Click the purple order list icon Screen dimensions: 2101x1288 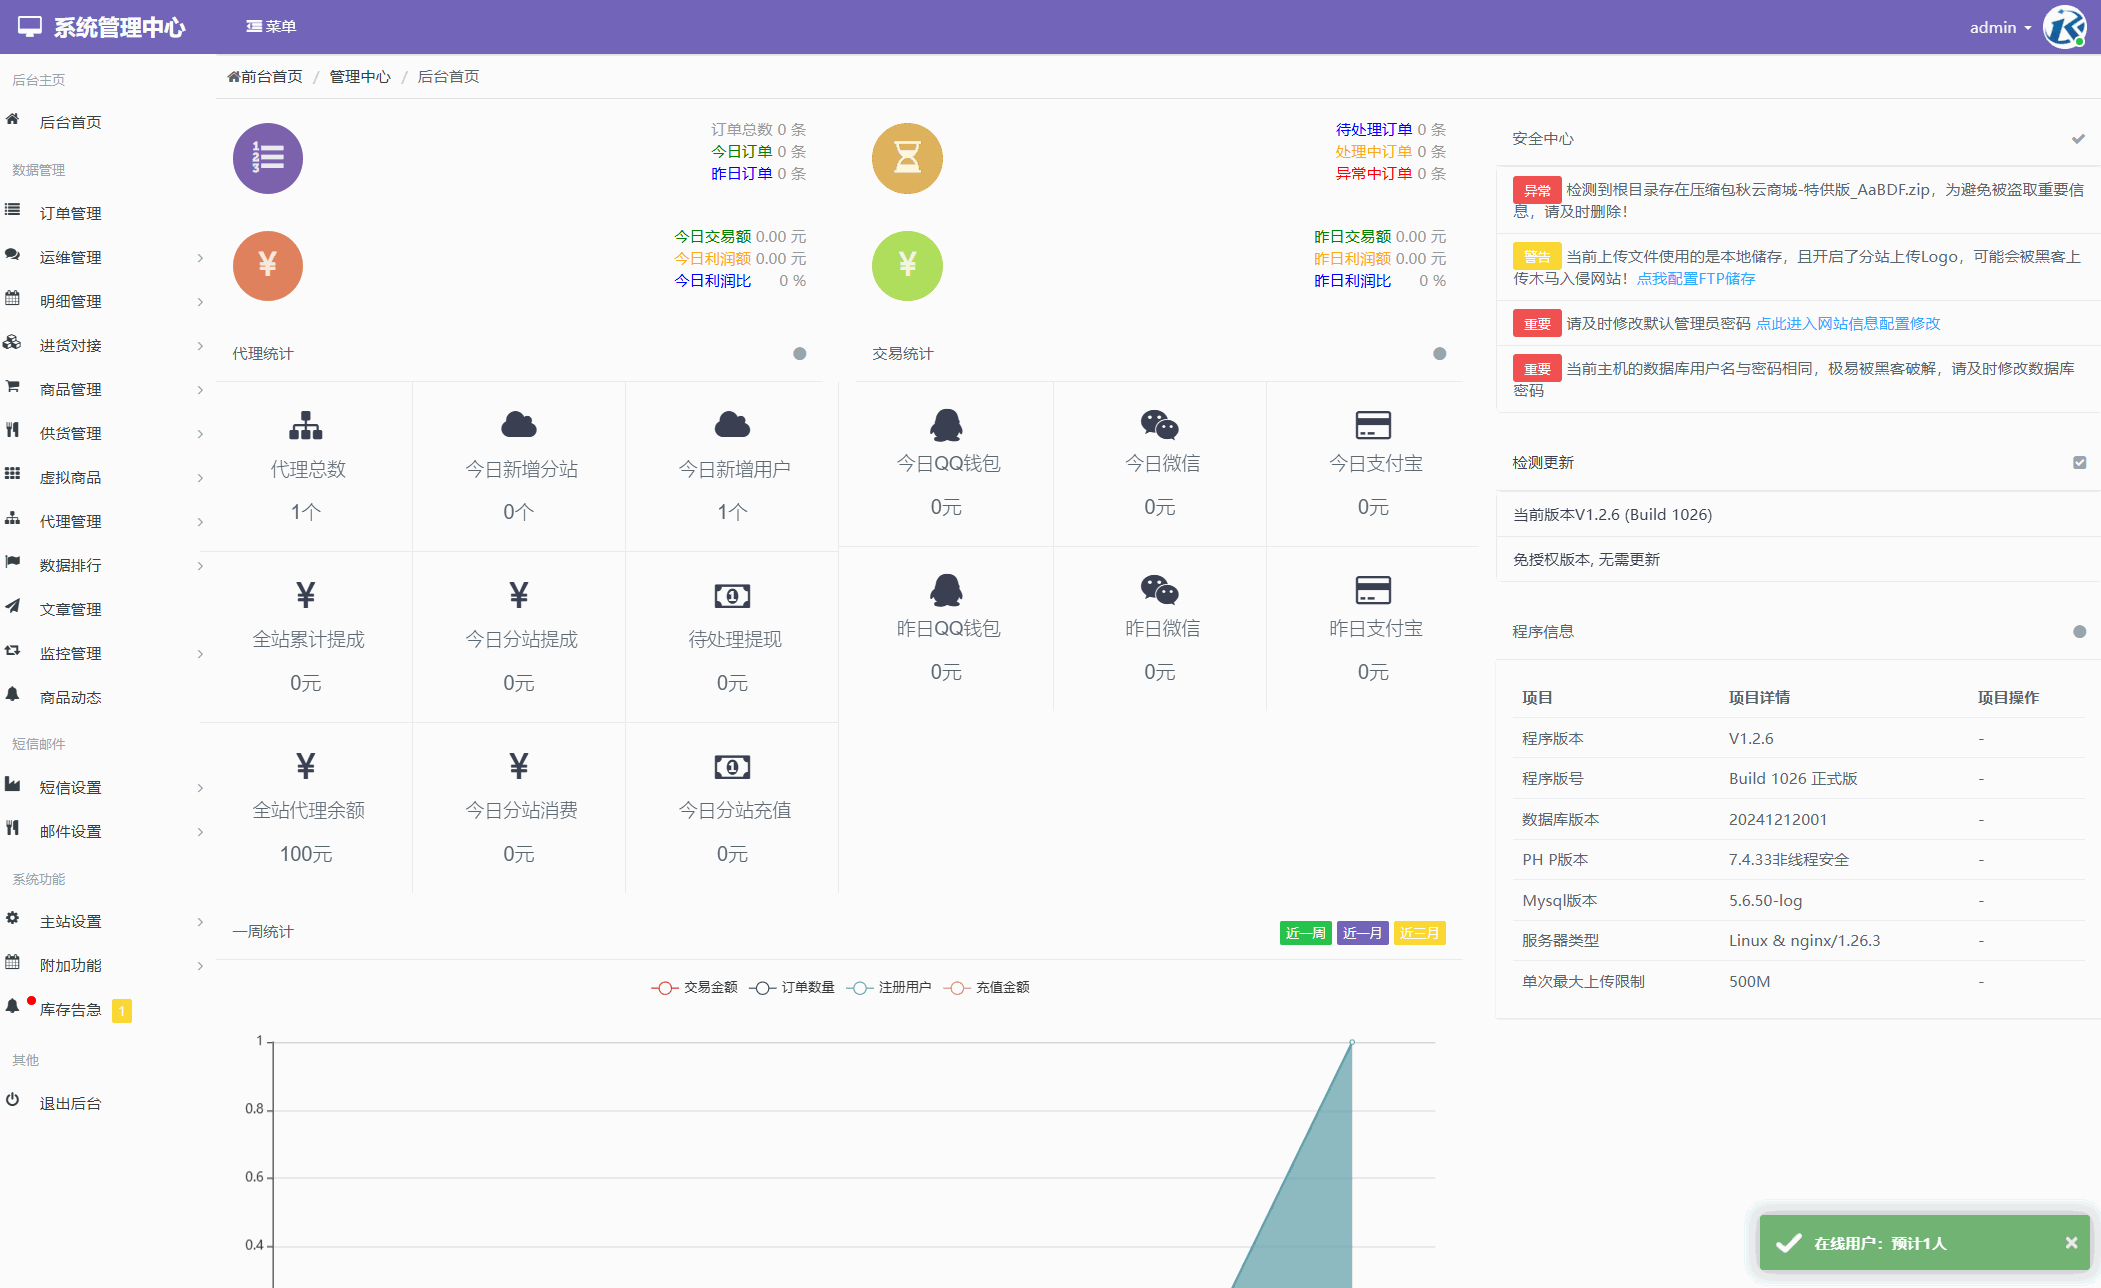(x=267, y=158)
